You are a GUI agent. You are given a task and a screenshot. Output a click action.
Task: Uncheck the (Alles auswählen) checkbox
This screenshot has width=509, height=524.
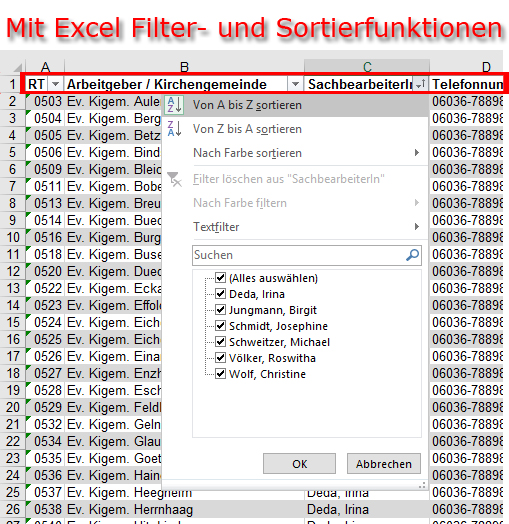pos(220,277)
